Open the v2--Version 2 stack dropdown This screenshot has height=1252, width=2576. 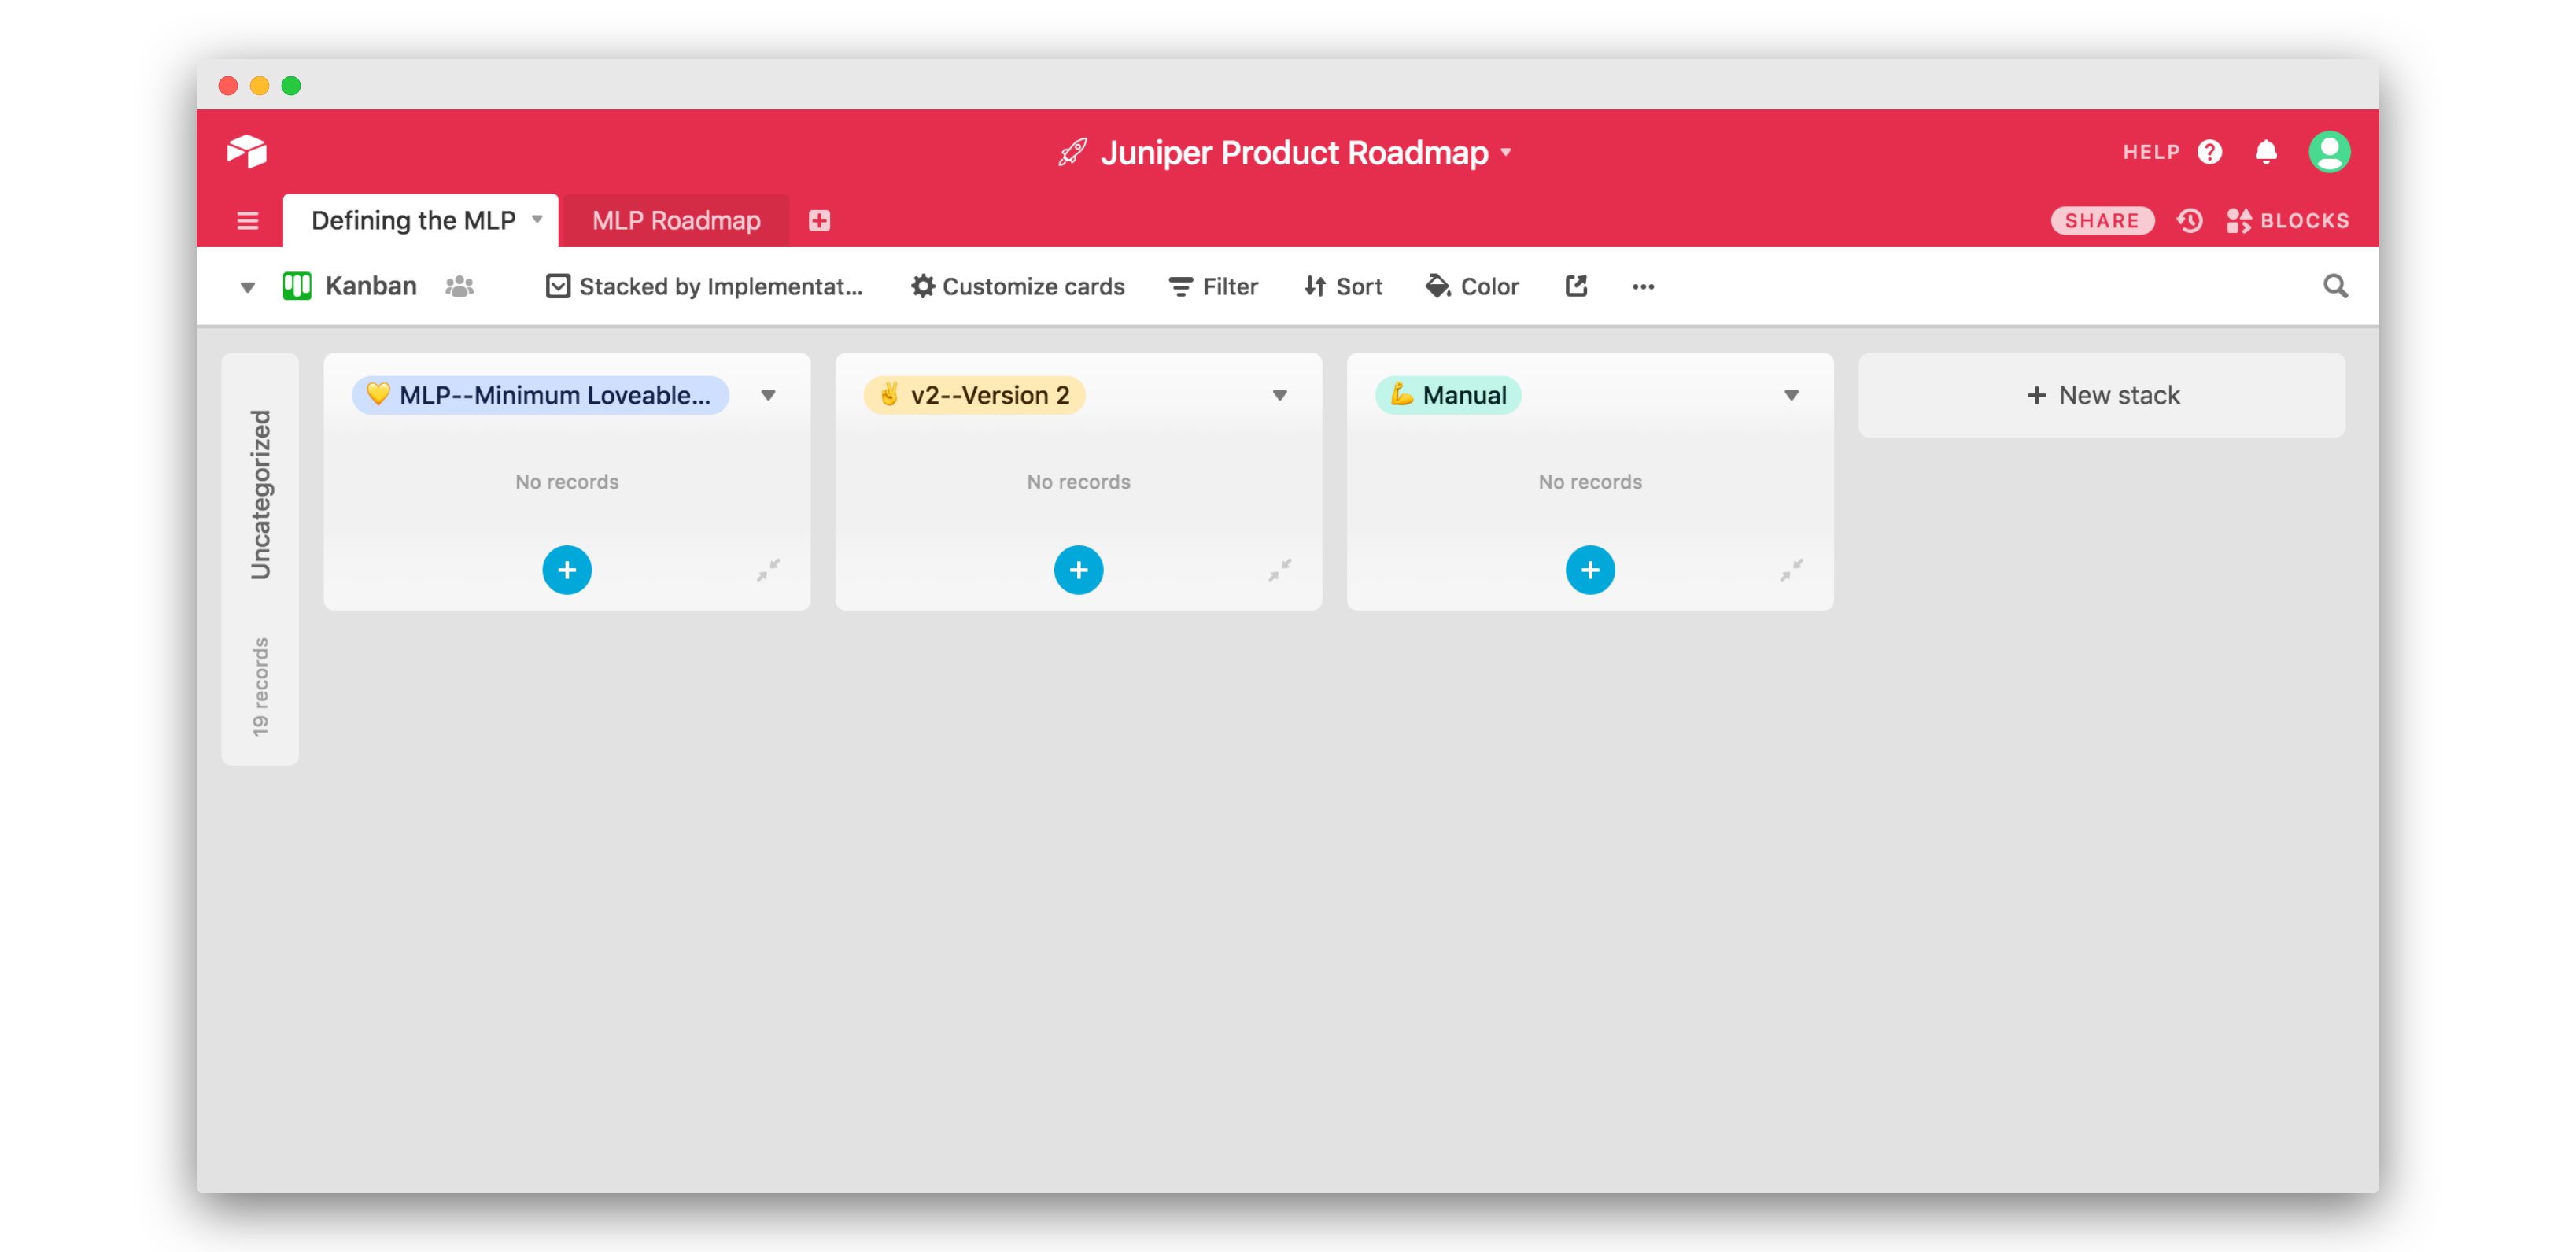pyautogui.click(x=1279, y=395)
